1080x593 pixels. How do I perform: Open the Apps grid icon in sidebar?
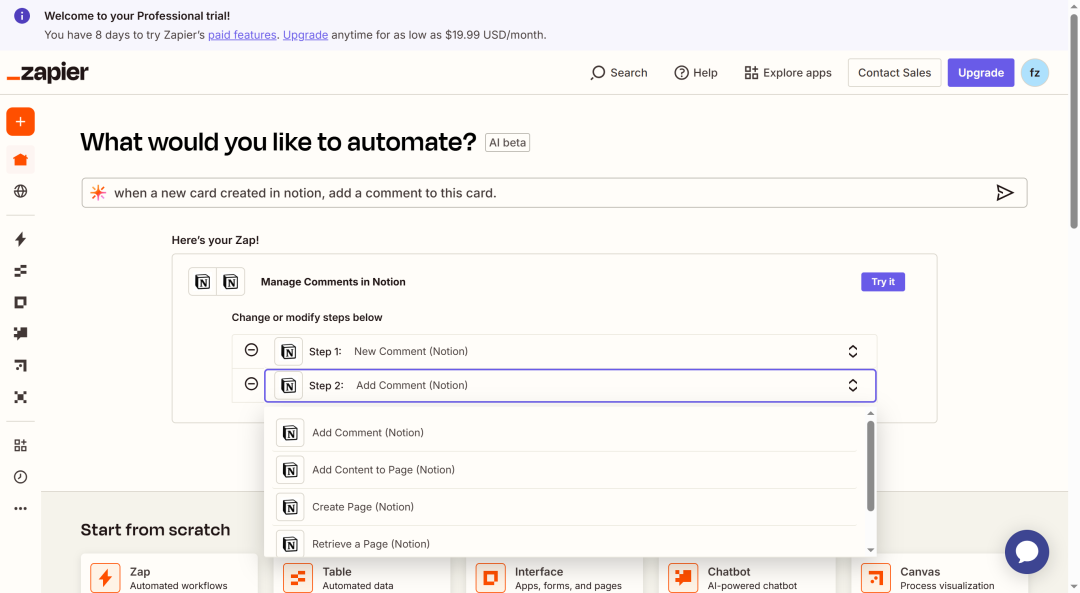21,446
